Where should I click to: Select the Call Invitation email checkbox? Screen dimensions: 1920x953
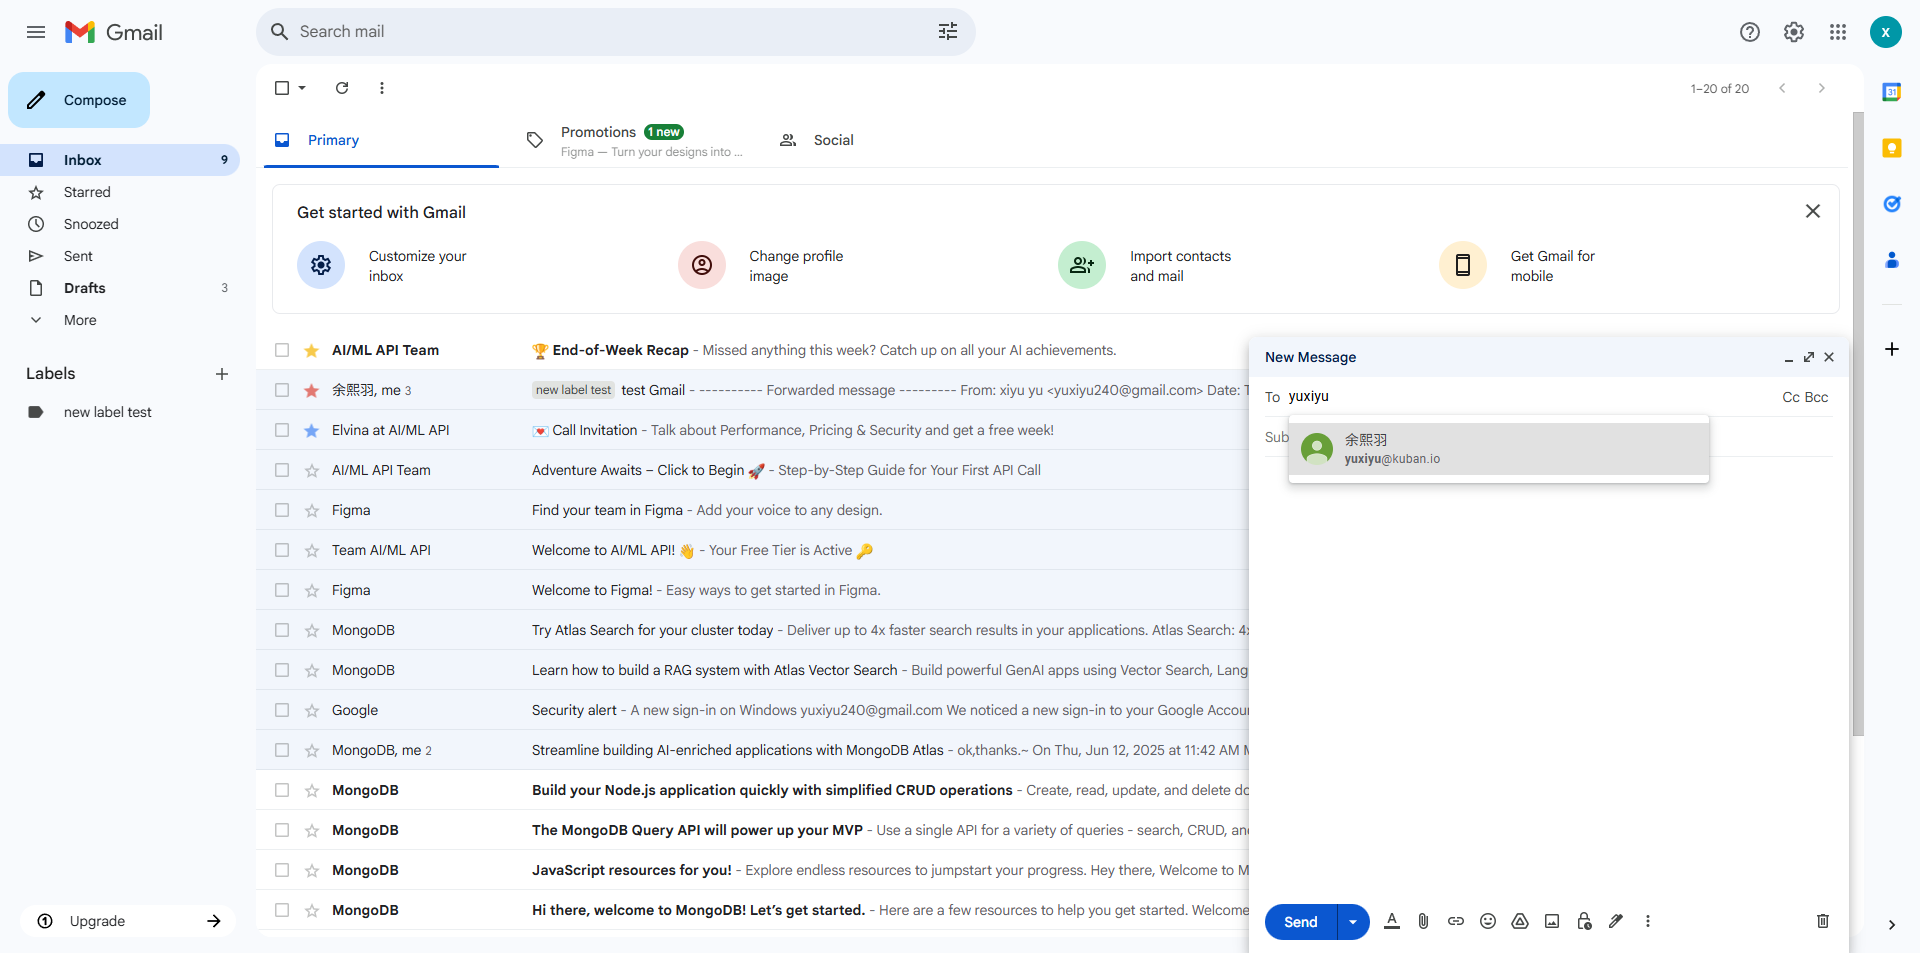(x=282, y=430)
